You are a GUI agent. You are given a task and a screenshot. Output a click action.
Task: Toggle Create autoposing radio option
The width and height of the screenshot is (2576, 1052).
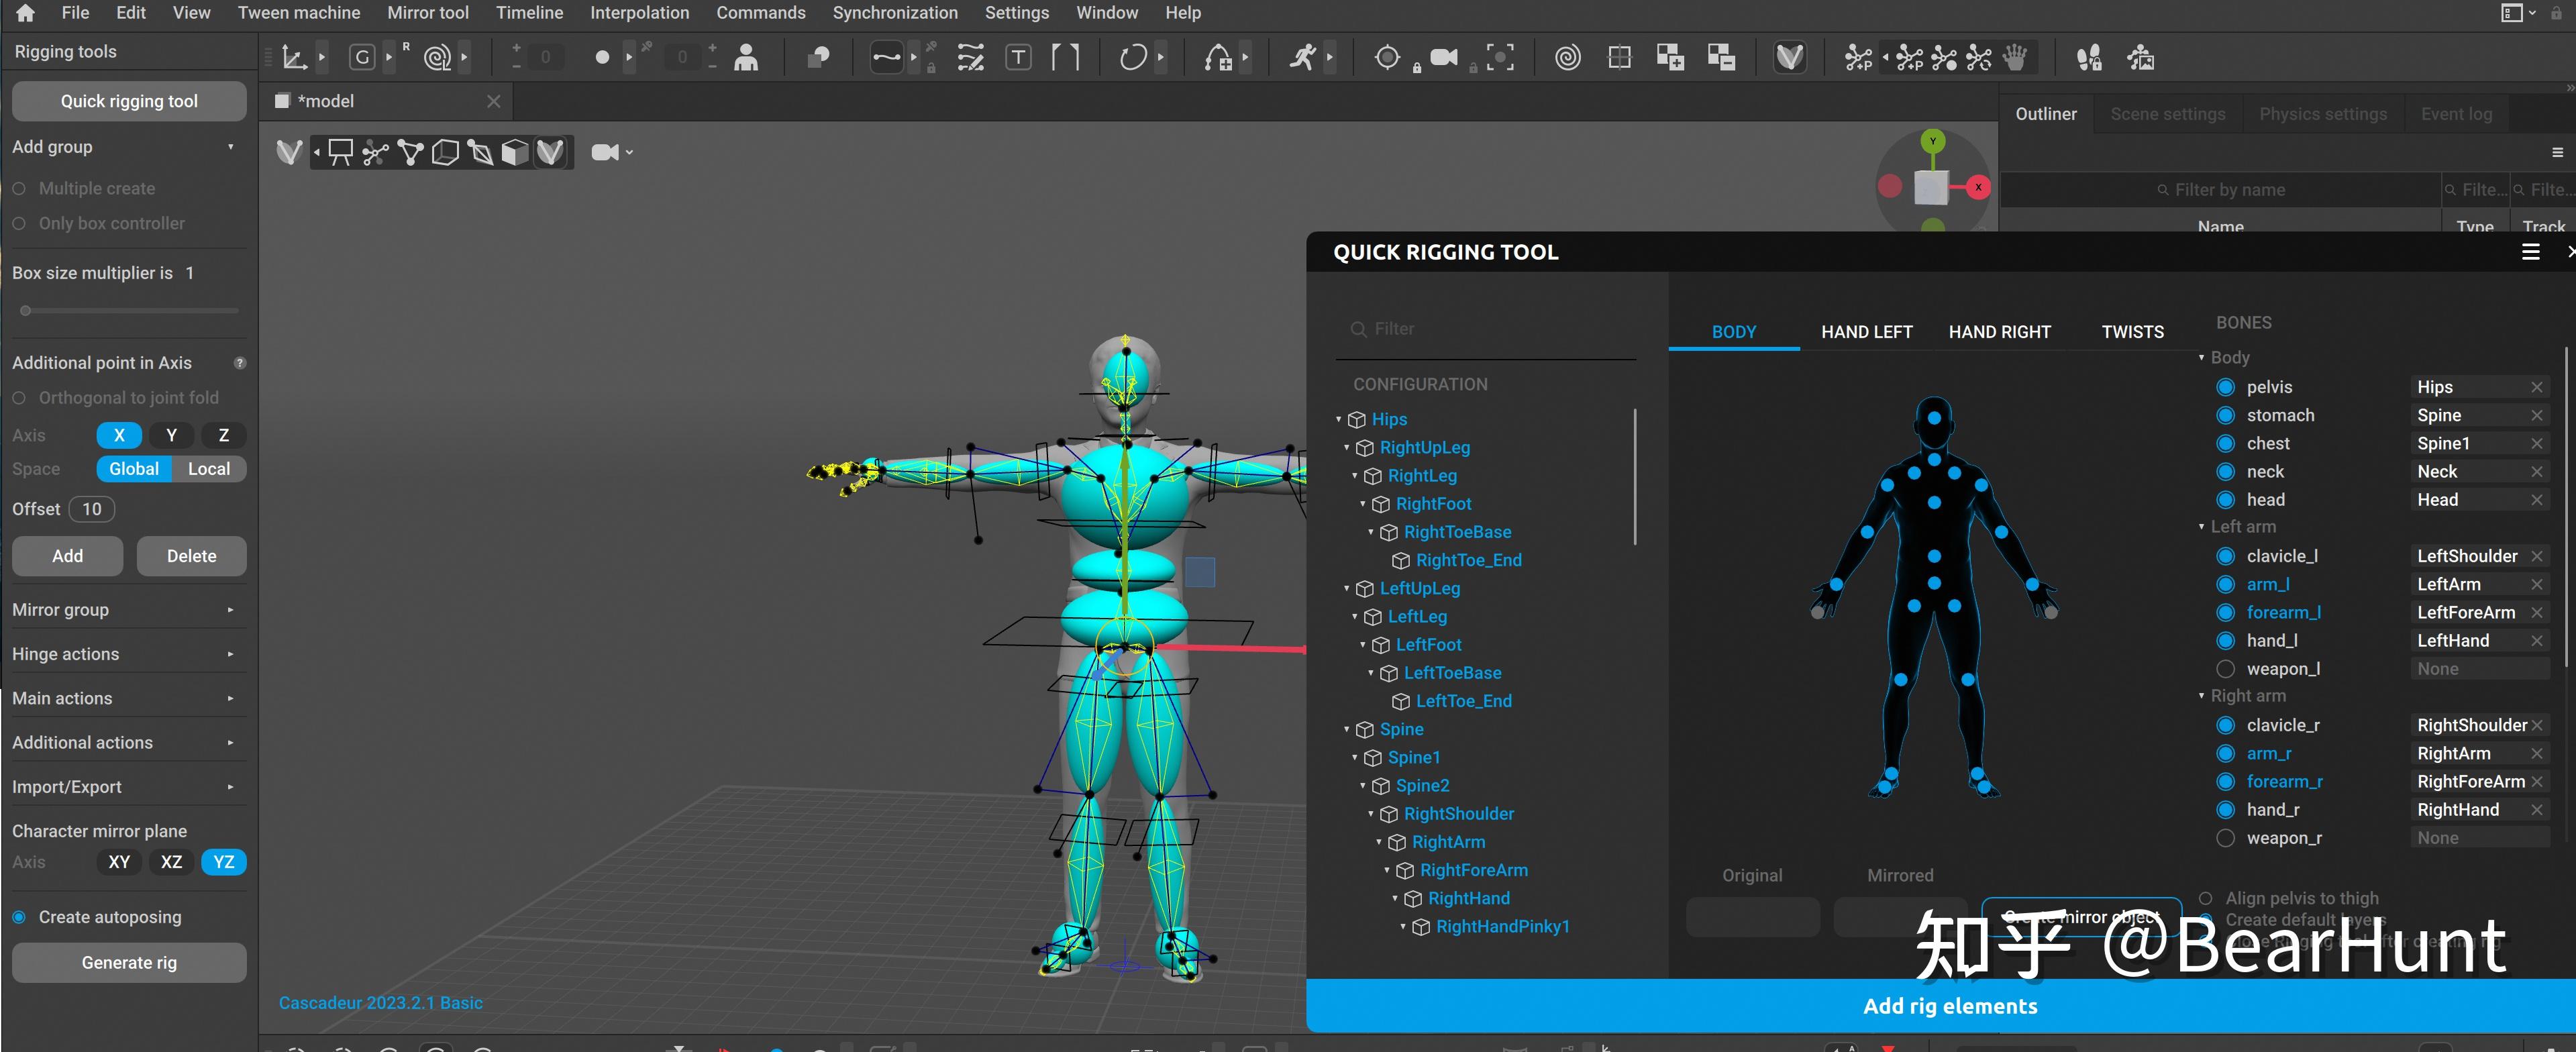[19, 917]
